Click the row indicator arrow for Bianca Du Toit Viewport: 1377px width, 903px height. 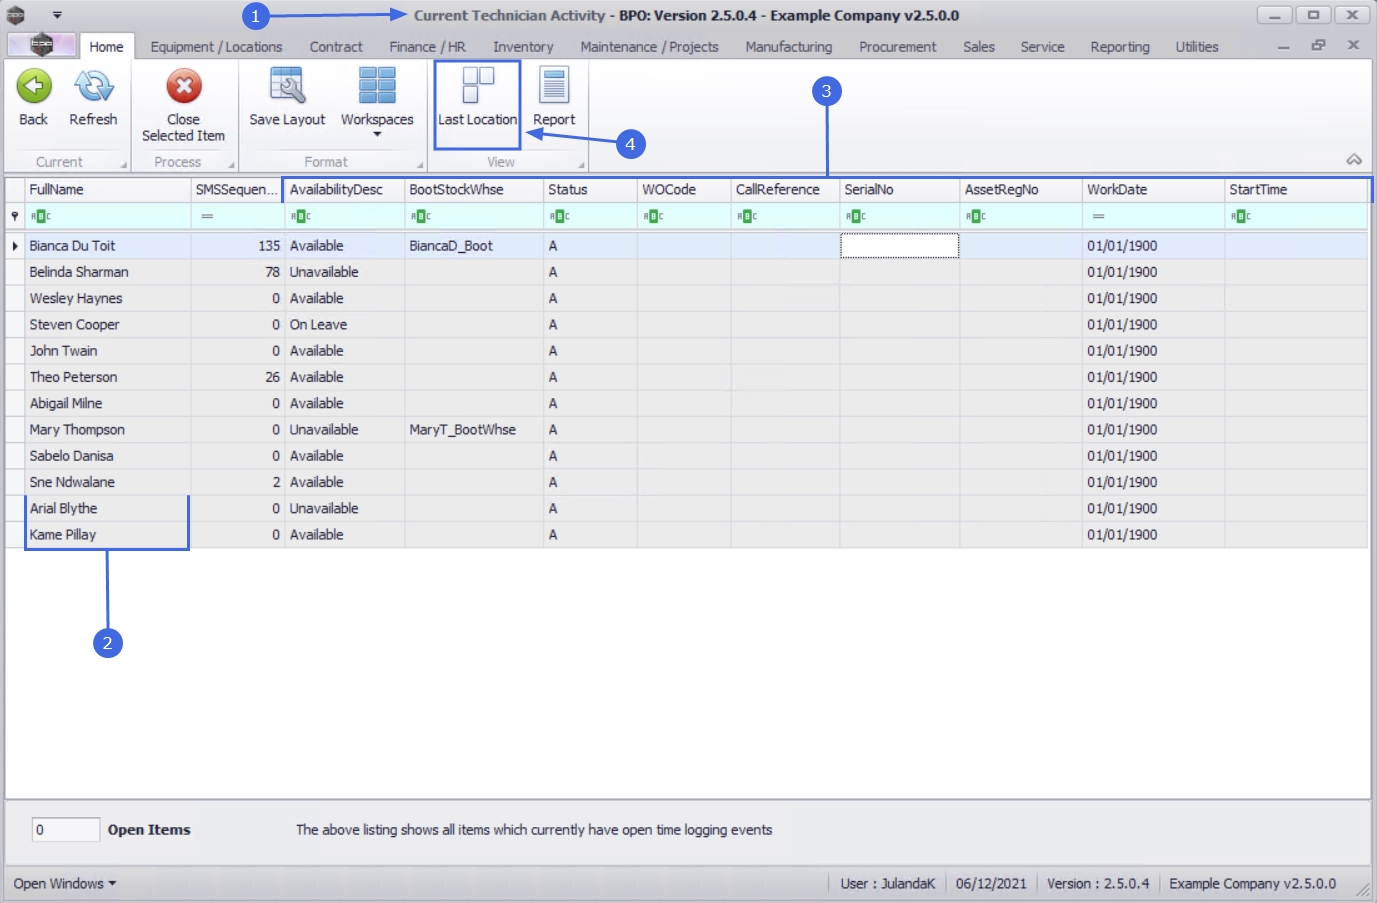click(15, 246)
